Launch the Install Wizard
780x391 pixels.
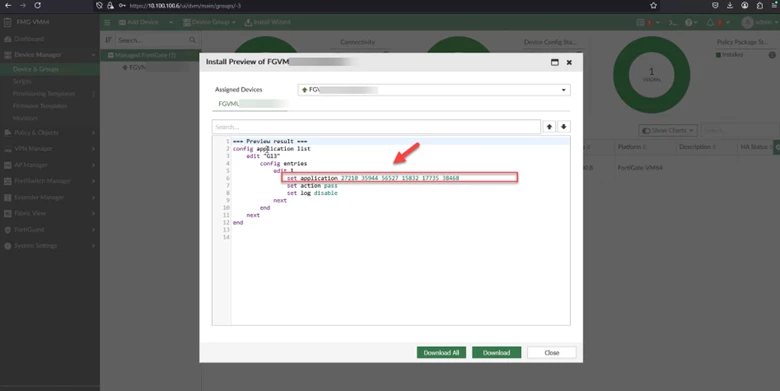pos(268,22)
